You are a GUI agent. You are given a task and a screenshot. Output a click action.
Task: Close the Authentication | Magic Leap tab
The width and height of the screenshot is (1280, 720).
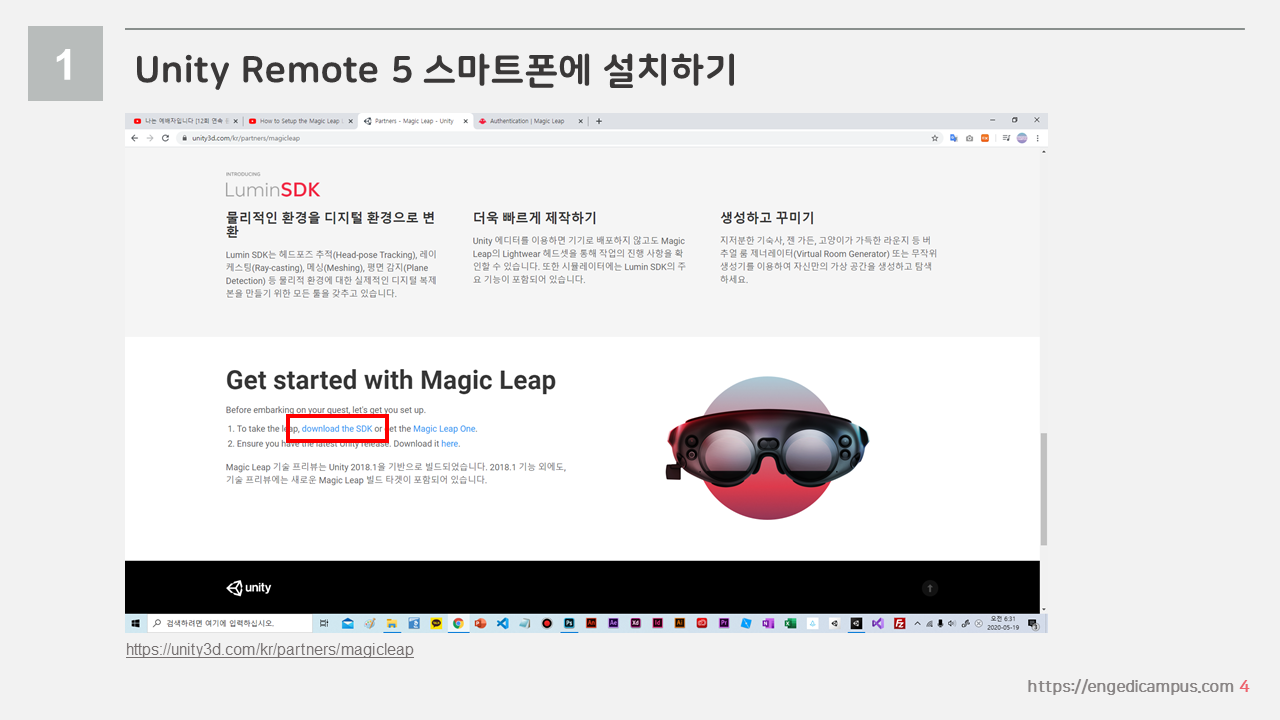pyautogui.click(x=579, y=121)
